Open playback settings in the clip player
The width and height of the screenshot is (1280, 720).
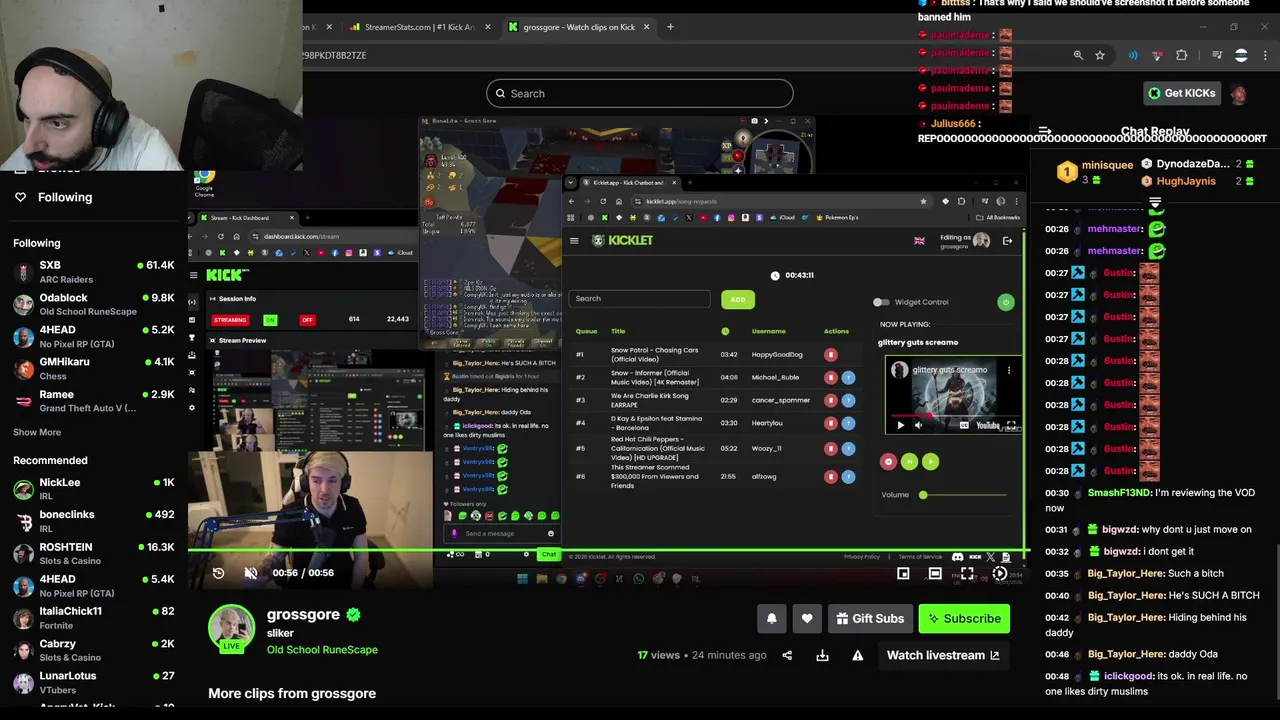tap(999, 573)
